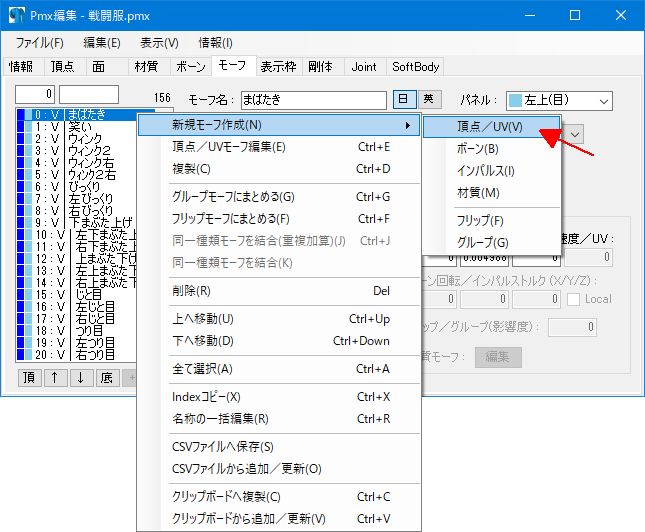Image resolution: width=645 pixels, height=532 pixels.
Task: Select 下へ移動(D) menu entry
Action: pyautogui.click(x=279, y=341)
